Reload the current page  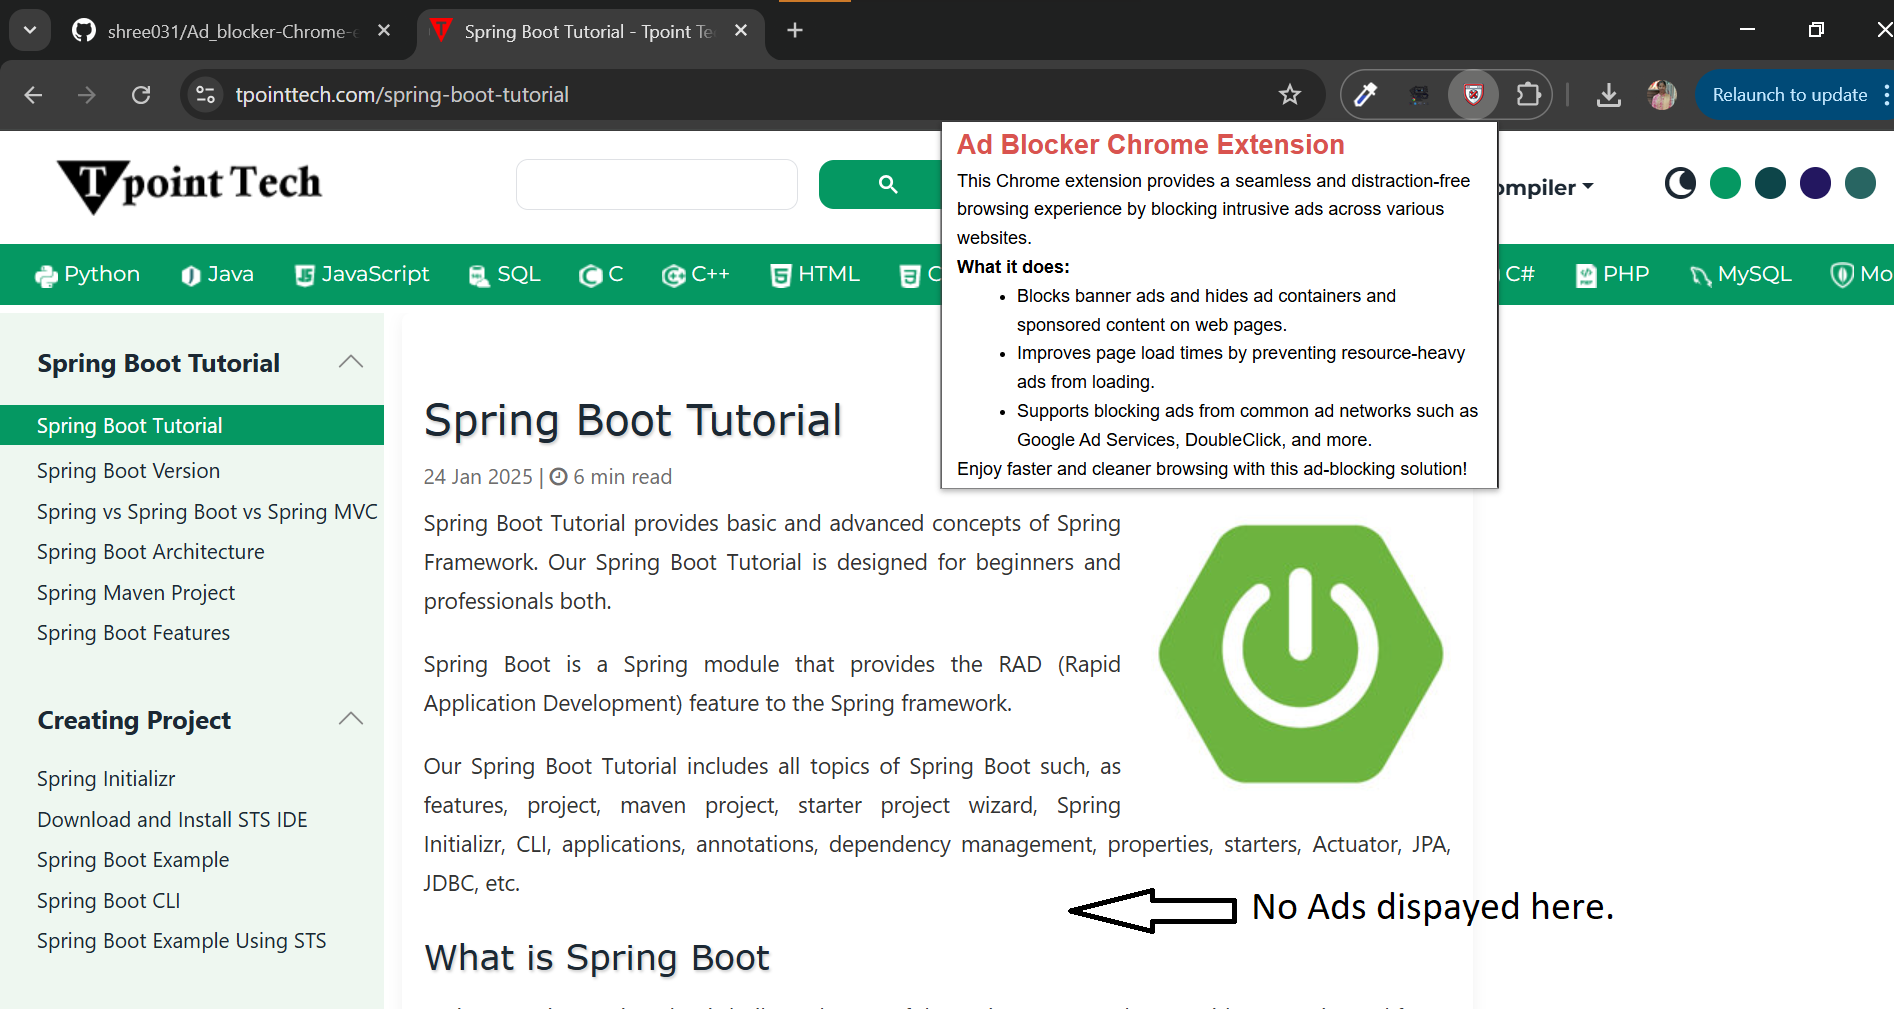point(141,95)
